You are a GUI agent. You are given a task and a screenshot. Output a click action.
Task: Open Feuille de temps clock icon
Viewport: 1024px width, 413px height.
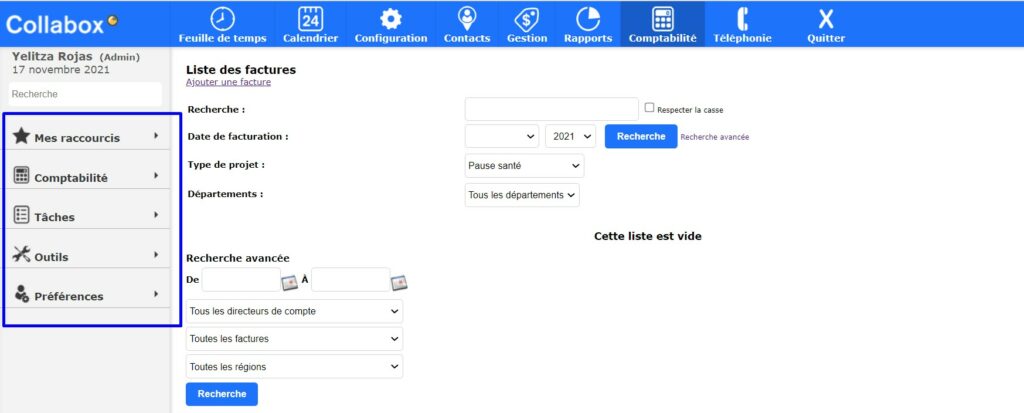pos(222,18)
